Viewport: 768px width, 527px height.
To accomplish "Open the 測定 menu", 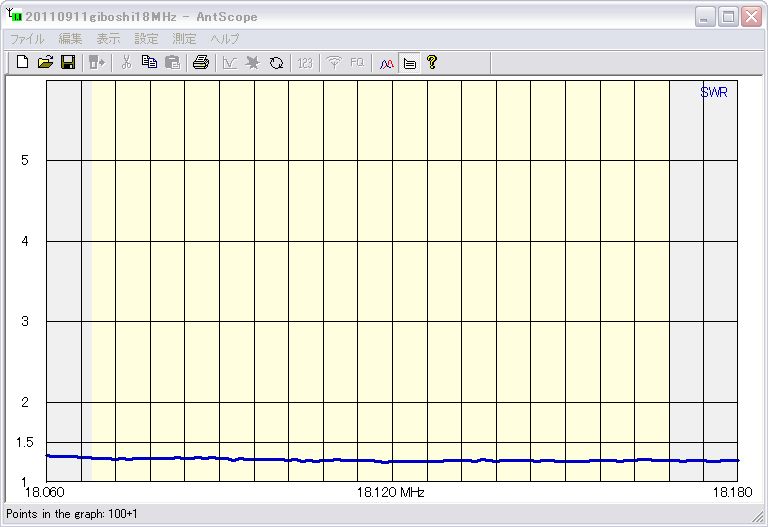I will [x=184, y=38].
